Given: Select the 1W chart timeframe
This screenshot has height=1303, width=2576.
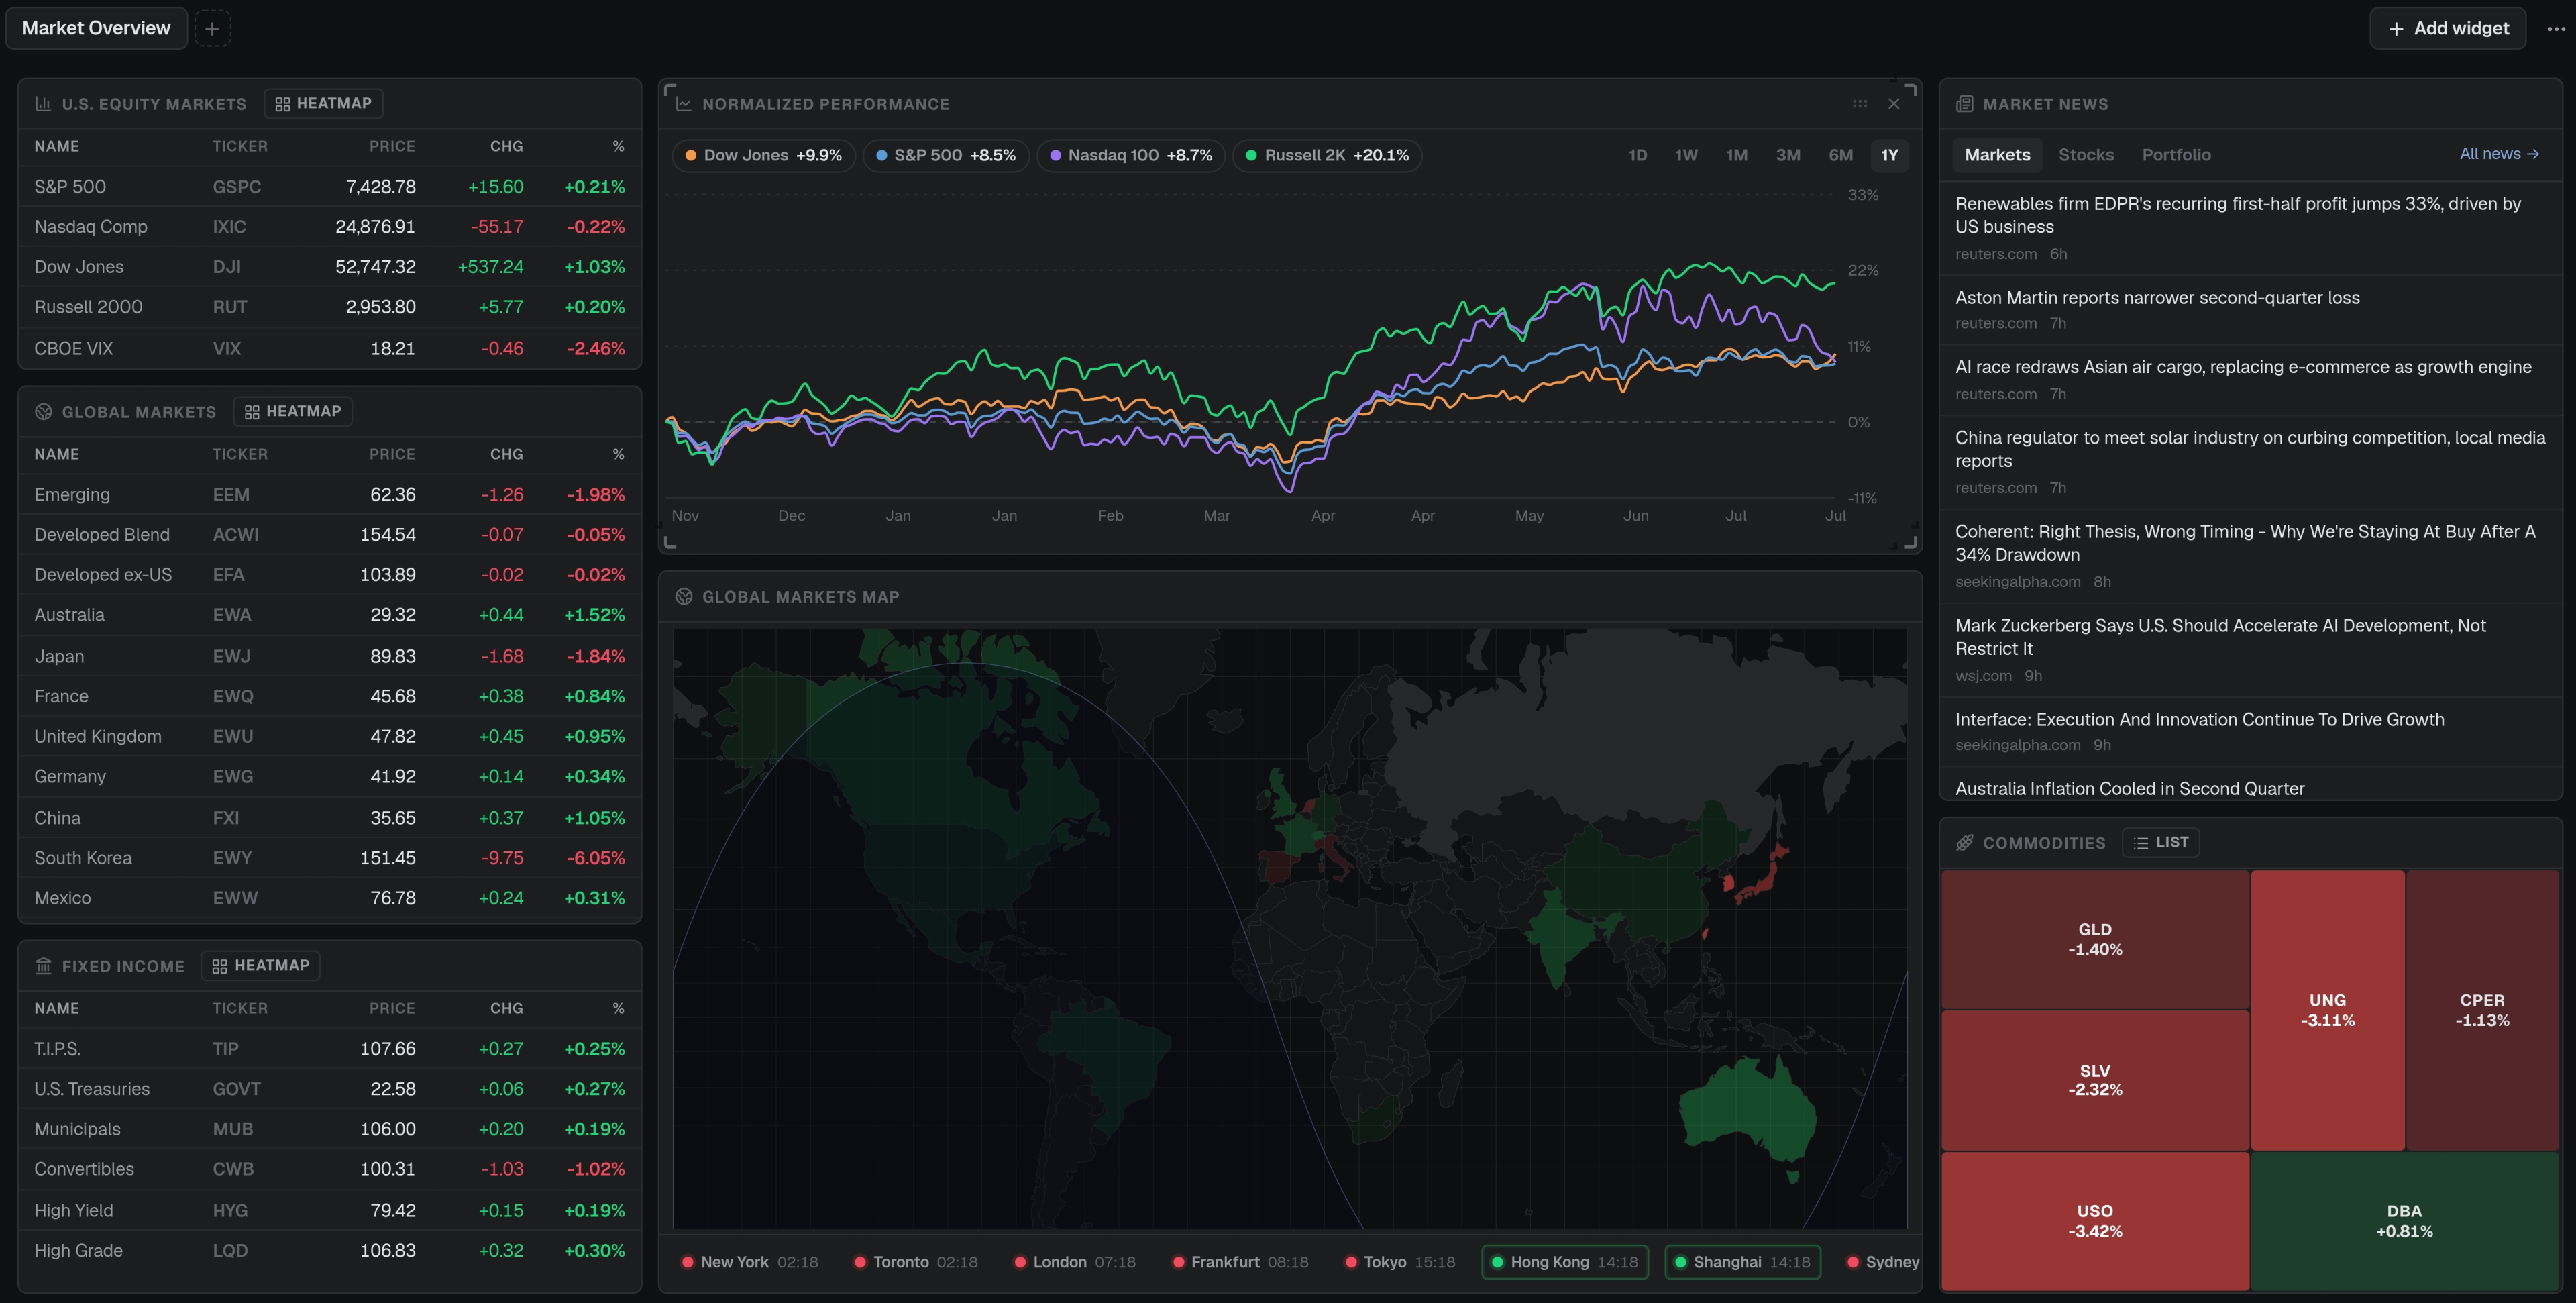Looking at the screenshot, I should pyautogui.click(x=1687, y=156).
